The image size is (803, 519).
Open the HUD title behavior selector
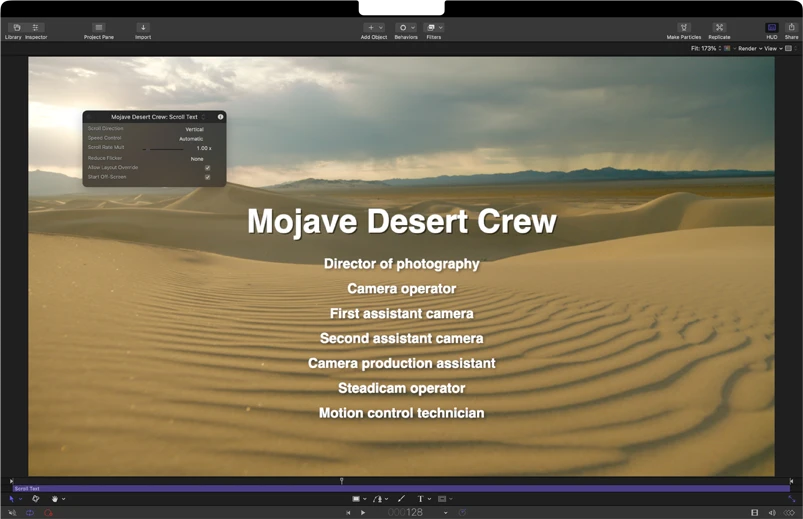[x=158, y=117]
